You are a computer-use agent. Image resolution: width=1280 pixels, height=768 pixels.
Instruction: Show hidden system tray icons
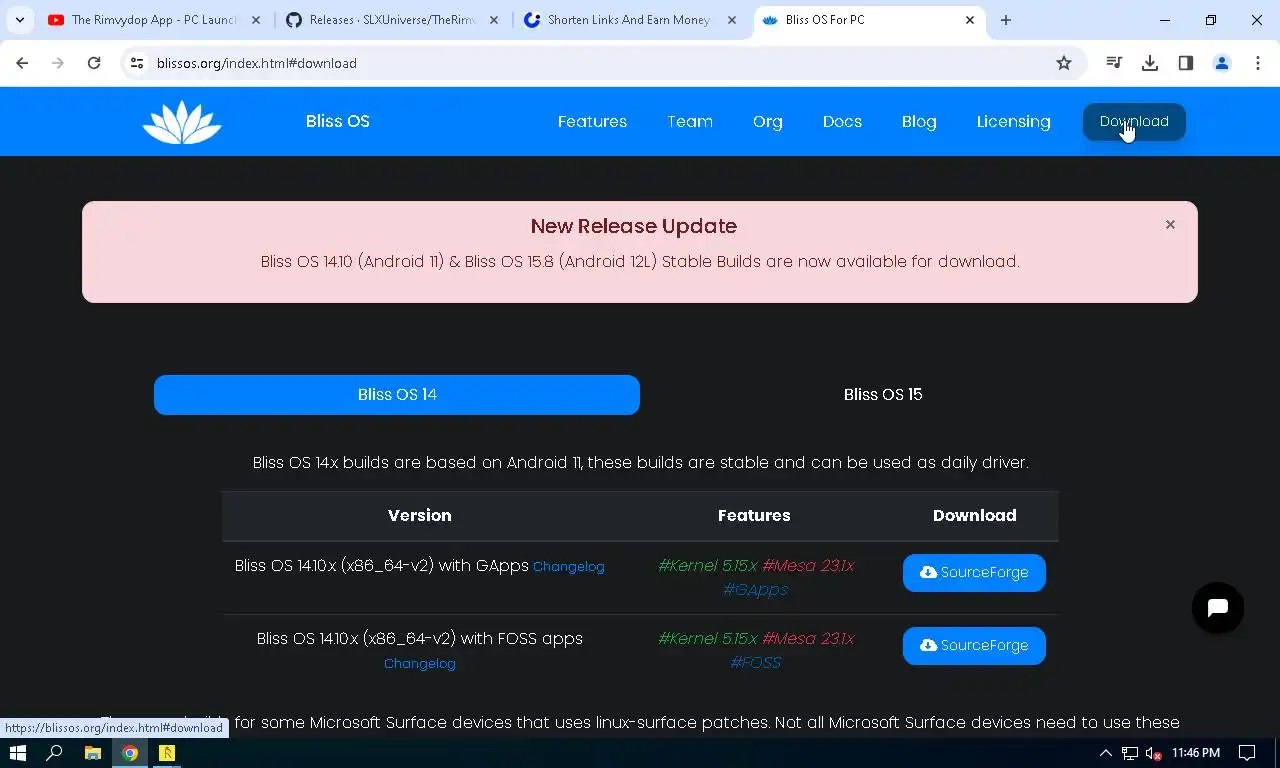tap(1105, 753)
